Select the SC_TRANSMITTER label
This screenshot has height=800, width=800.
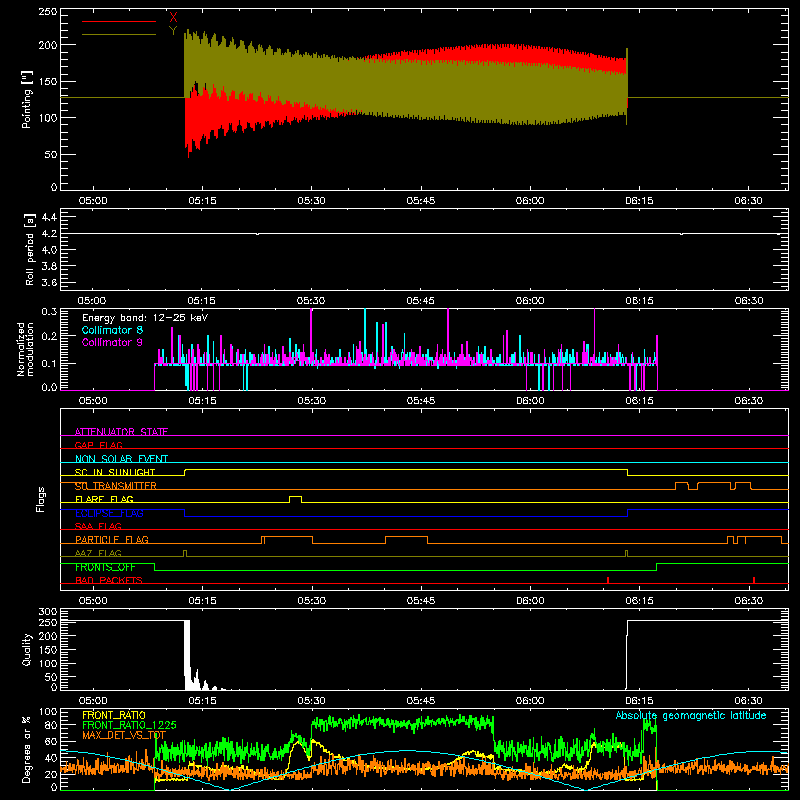[x=116, y=486]
